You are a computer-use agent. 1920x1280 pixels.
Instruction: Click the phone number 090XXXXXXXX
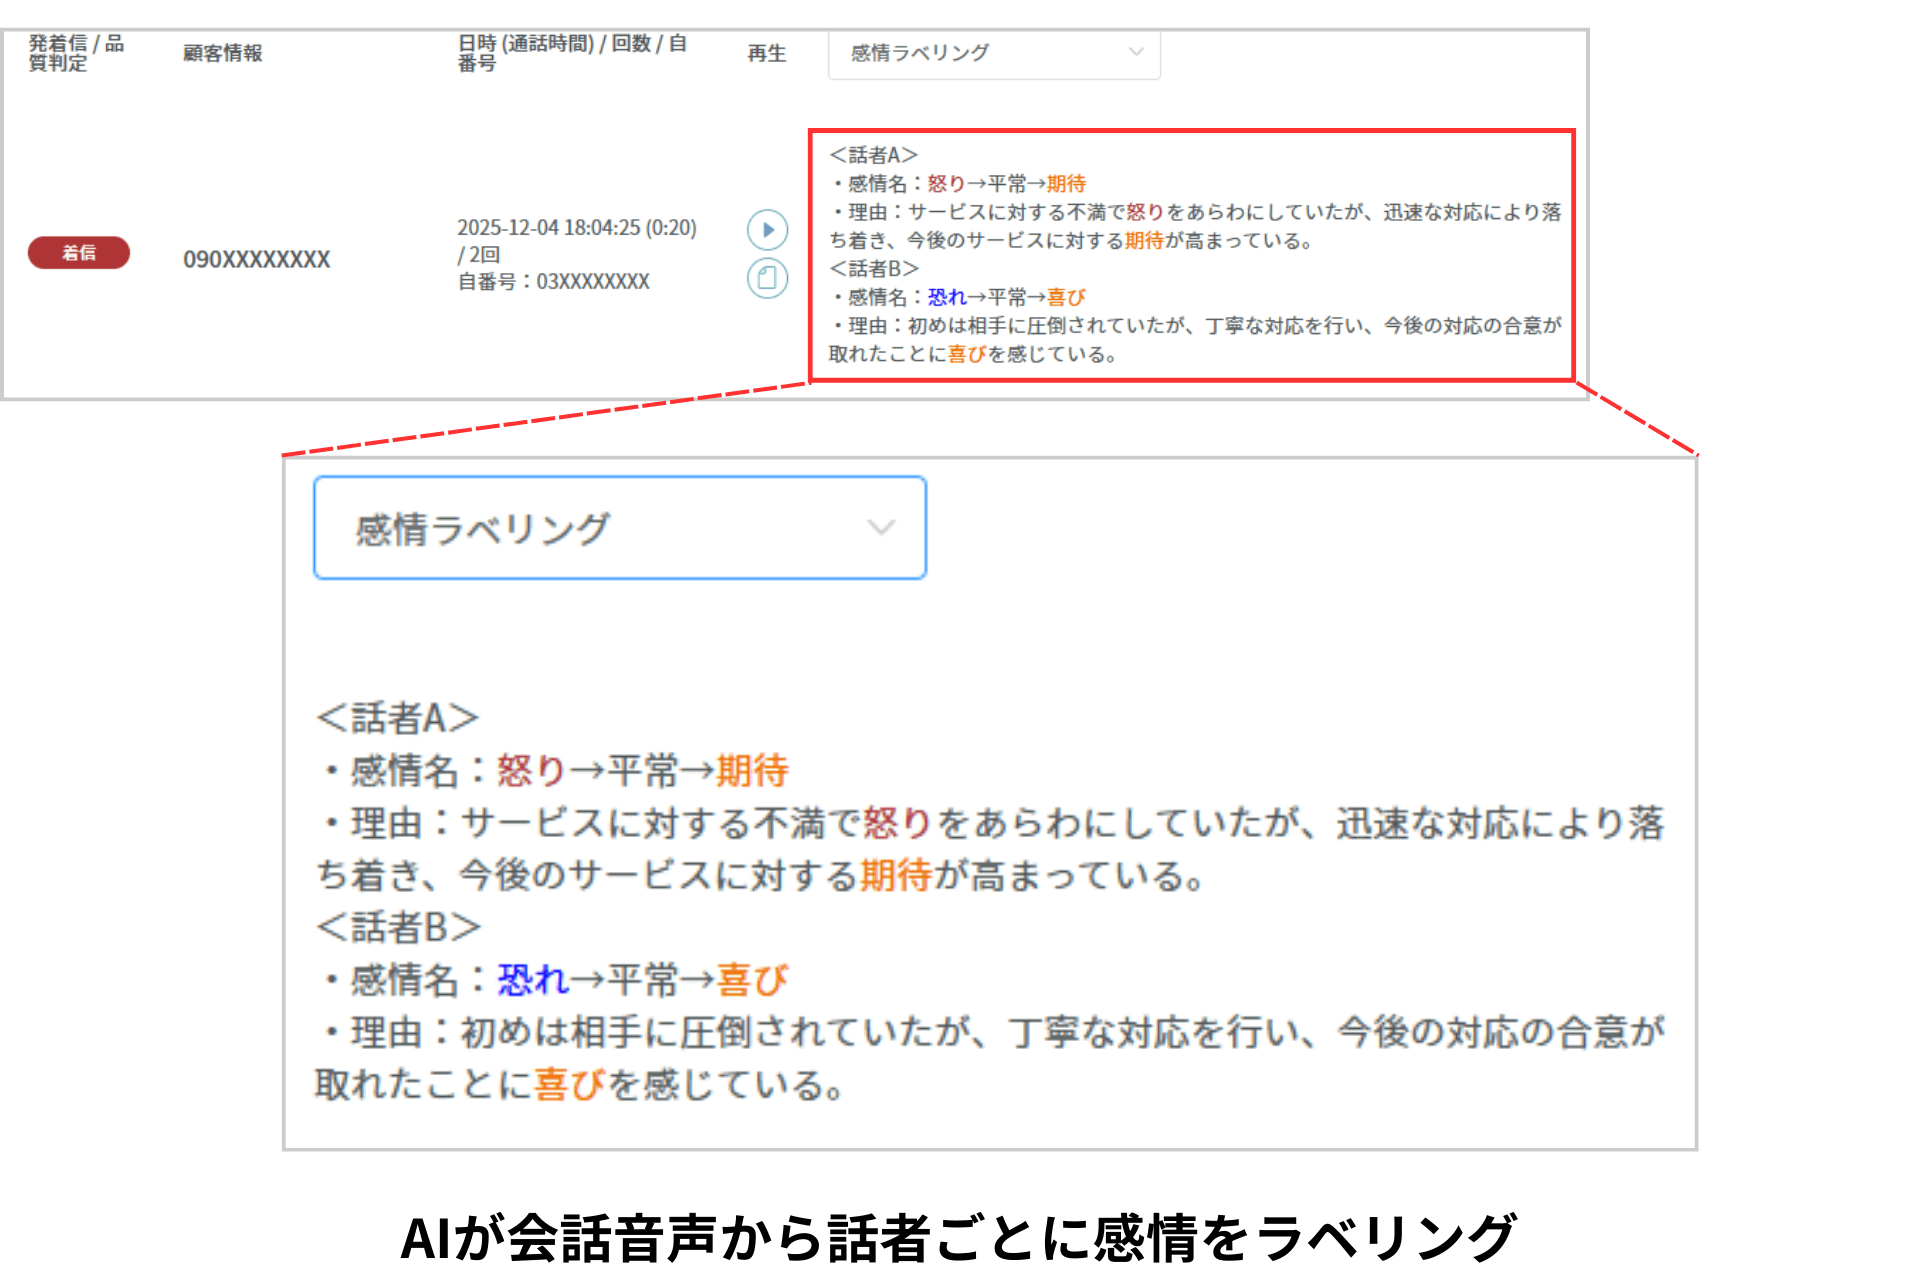tap(256, 258)
